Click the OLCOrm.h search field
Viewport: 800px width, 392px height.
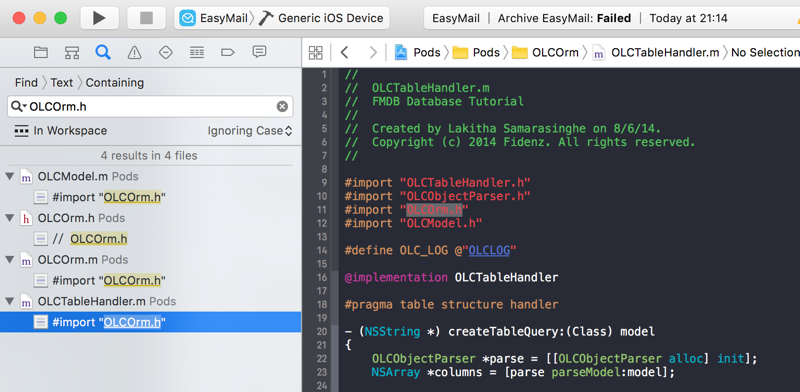pos(150,106)
